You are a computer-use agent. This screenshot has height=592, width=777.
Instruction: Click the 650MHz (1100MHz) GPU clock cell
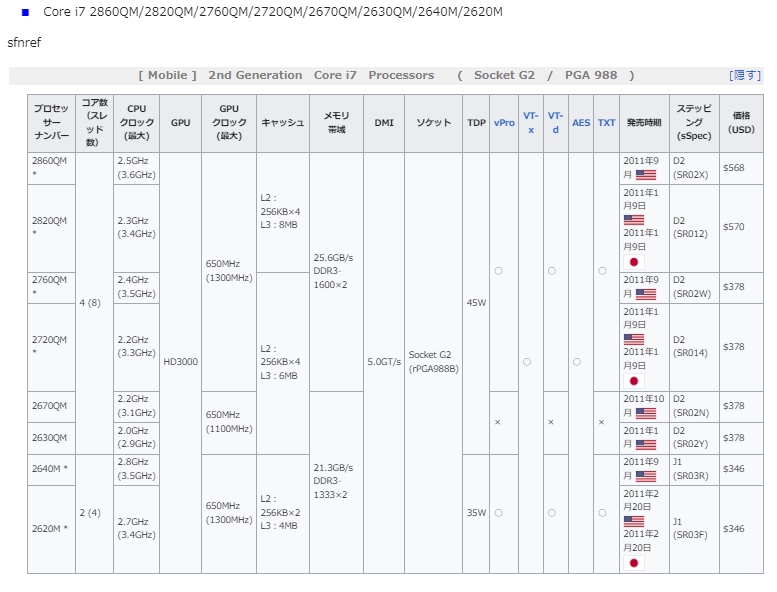pyautogui.click(x=229, y=423)
